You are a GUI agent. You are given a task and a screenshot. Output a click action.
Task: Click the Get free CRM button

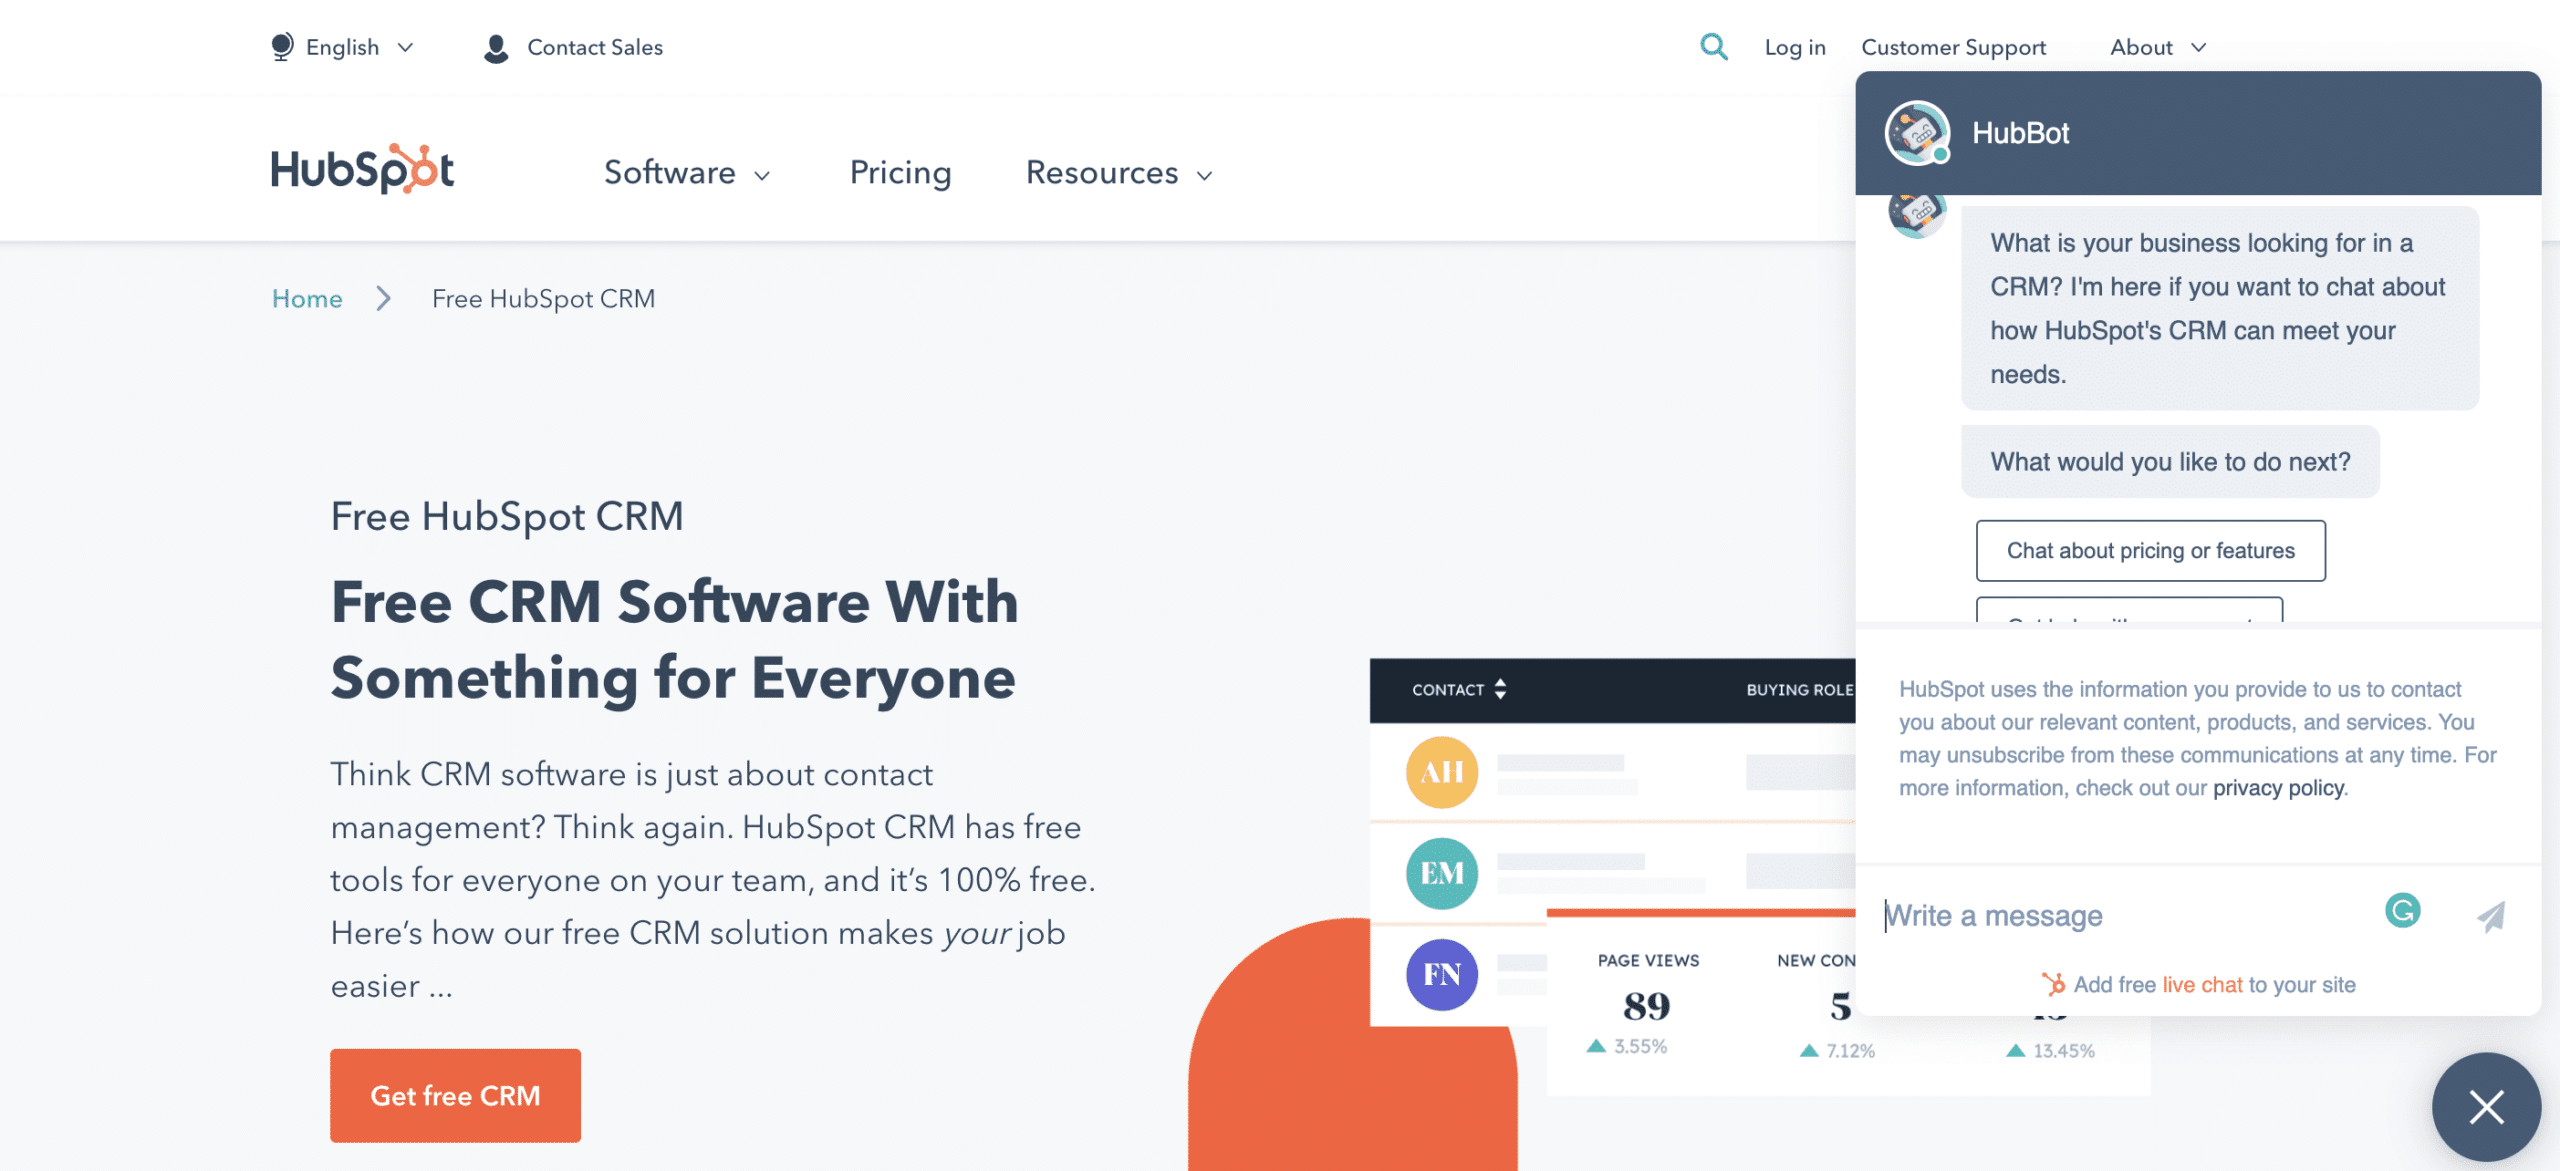click(x=454, y=1094)
